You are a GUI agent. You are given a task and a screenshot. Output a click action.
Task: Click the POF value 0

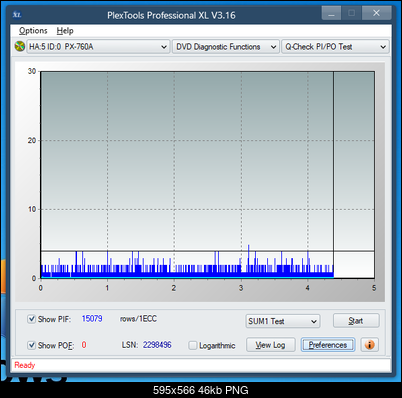[84, 345]
